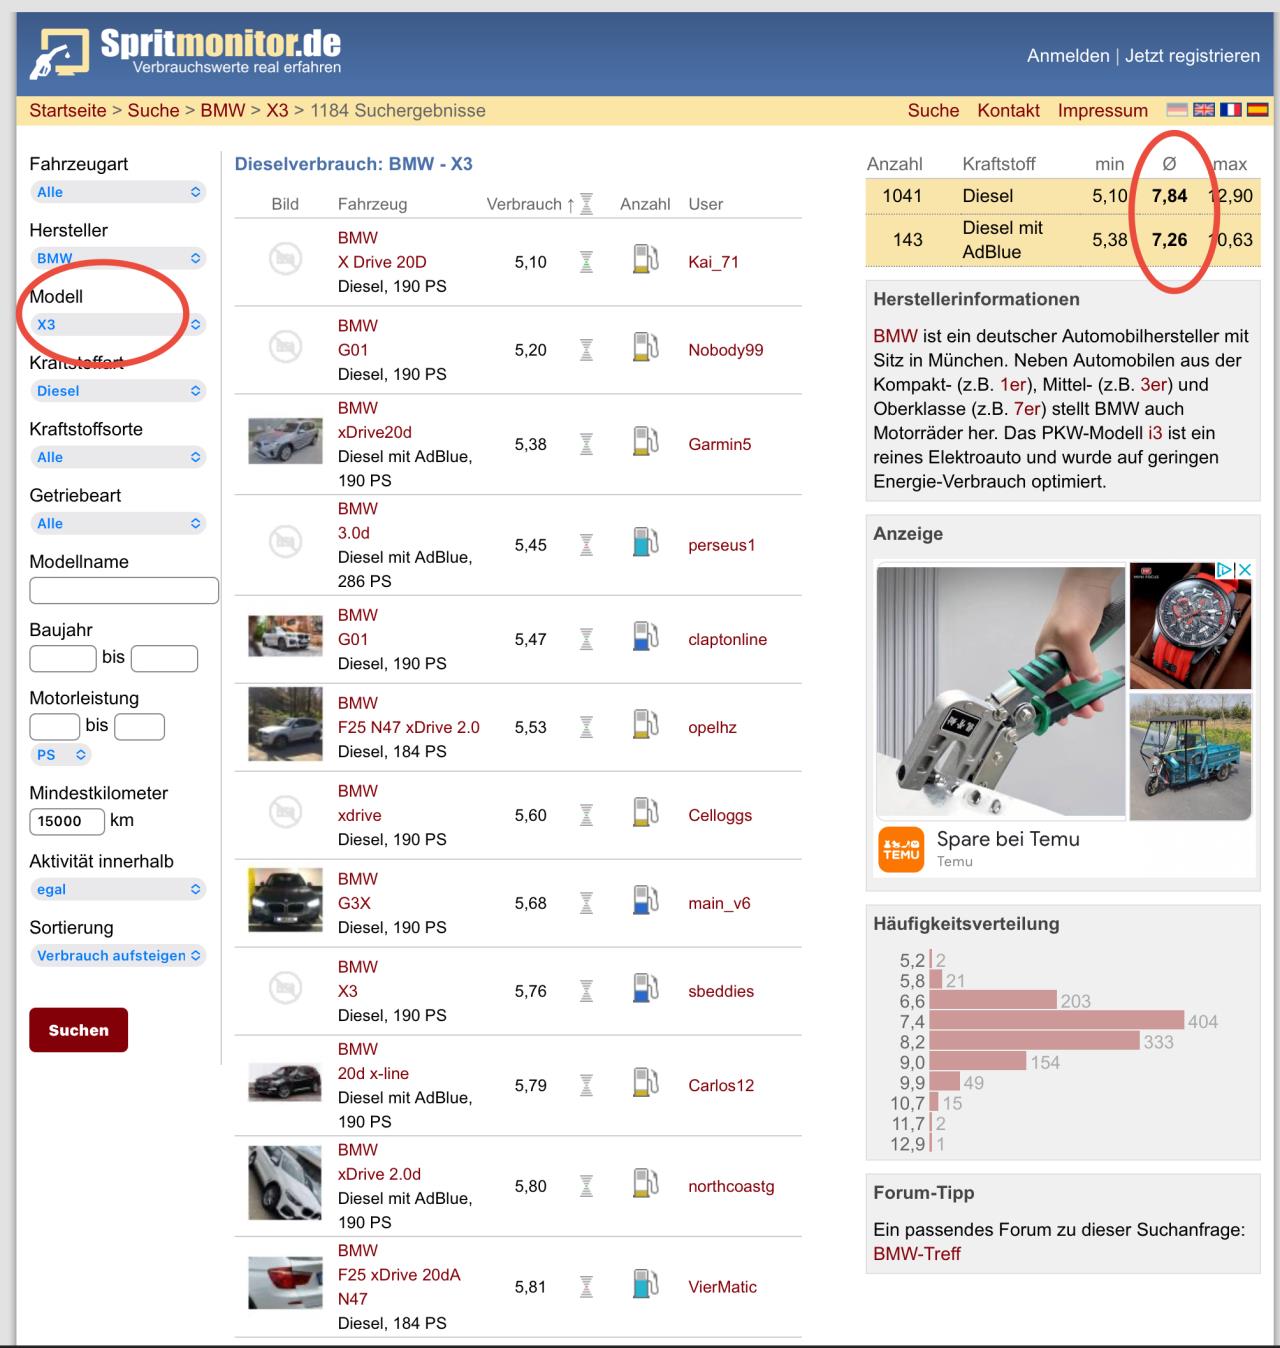Click the Spritmonitor.de fuel pump logo
Viewport: 1280px width, 1348px height.
coord(59,54)
